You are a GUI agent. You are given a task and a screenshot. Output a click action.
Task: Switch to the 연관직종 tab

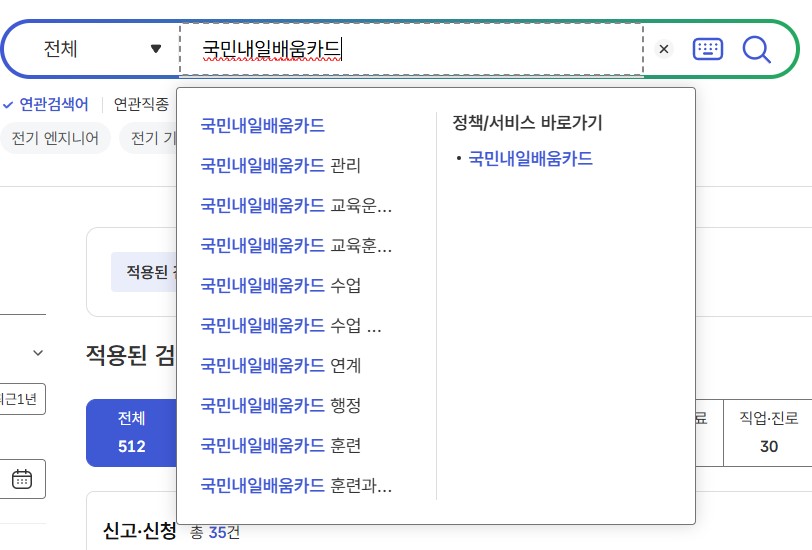(141, 104)
